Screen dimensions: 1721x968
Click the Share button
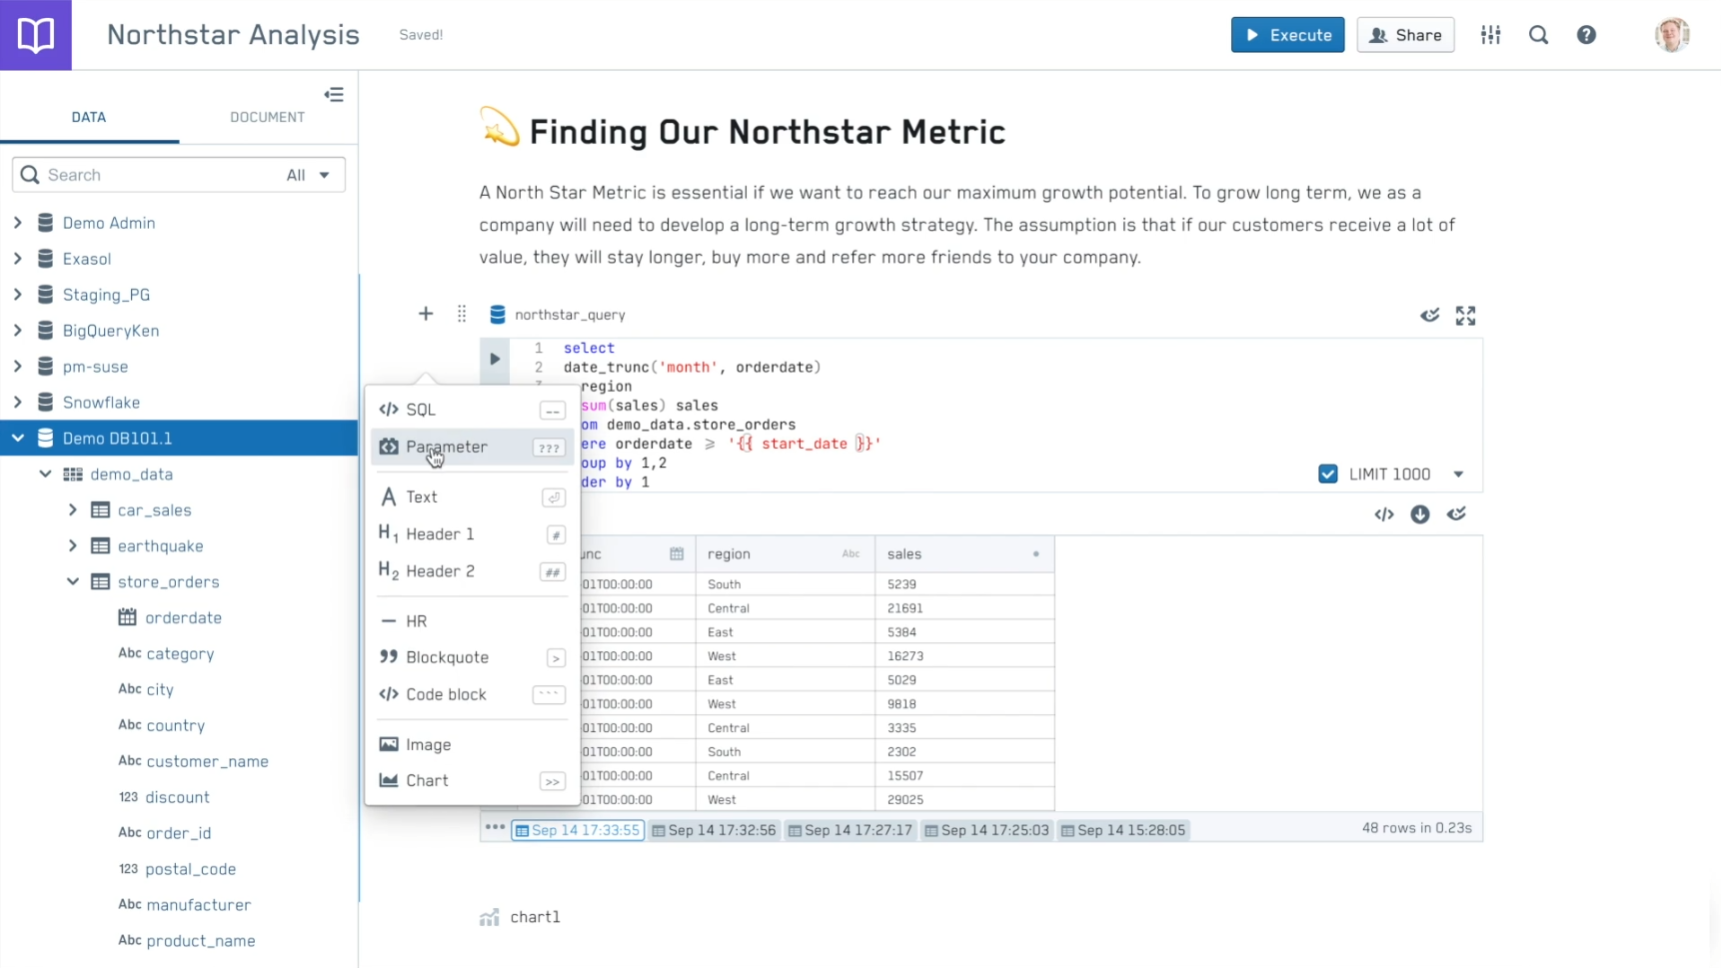(1405, 35)
